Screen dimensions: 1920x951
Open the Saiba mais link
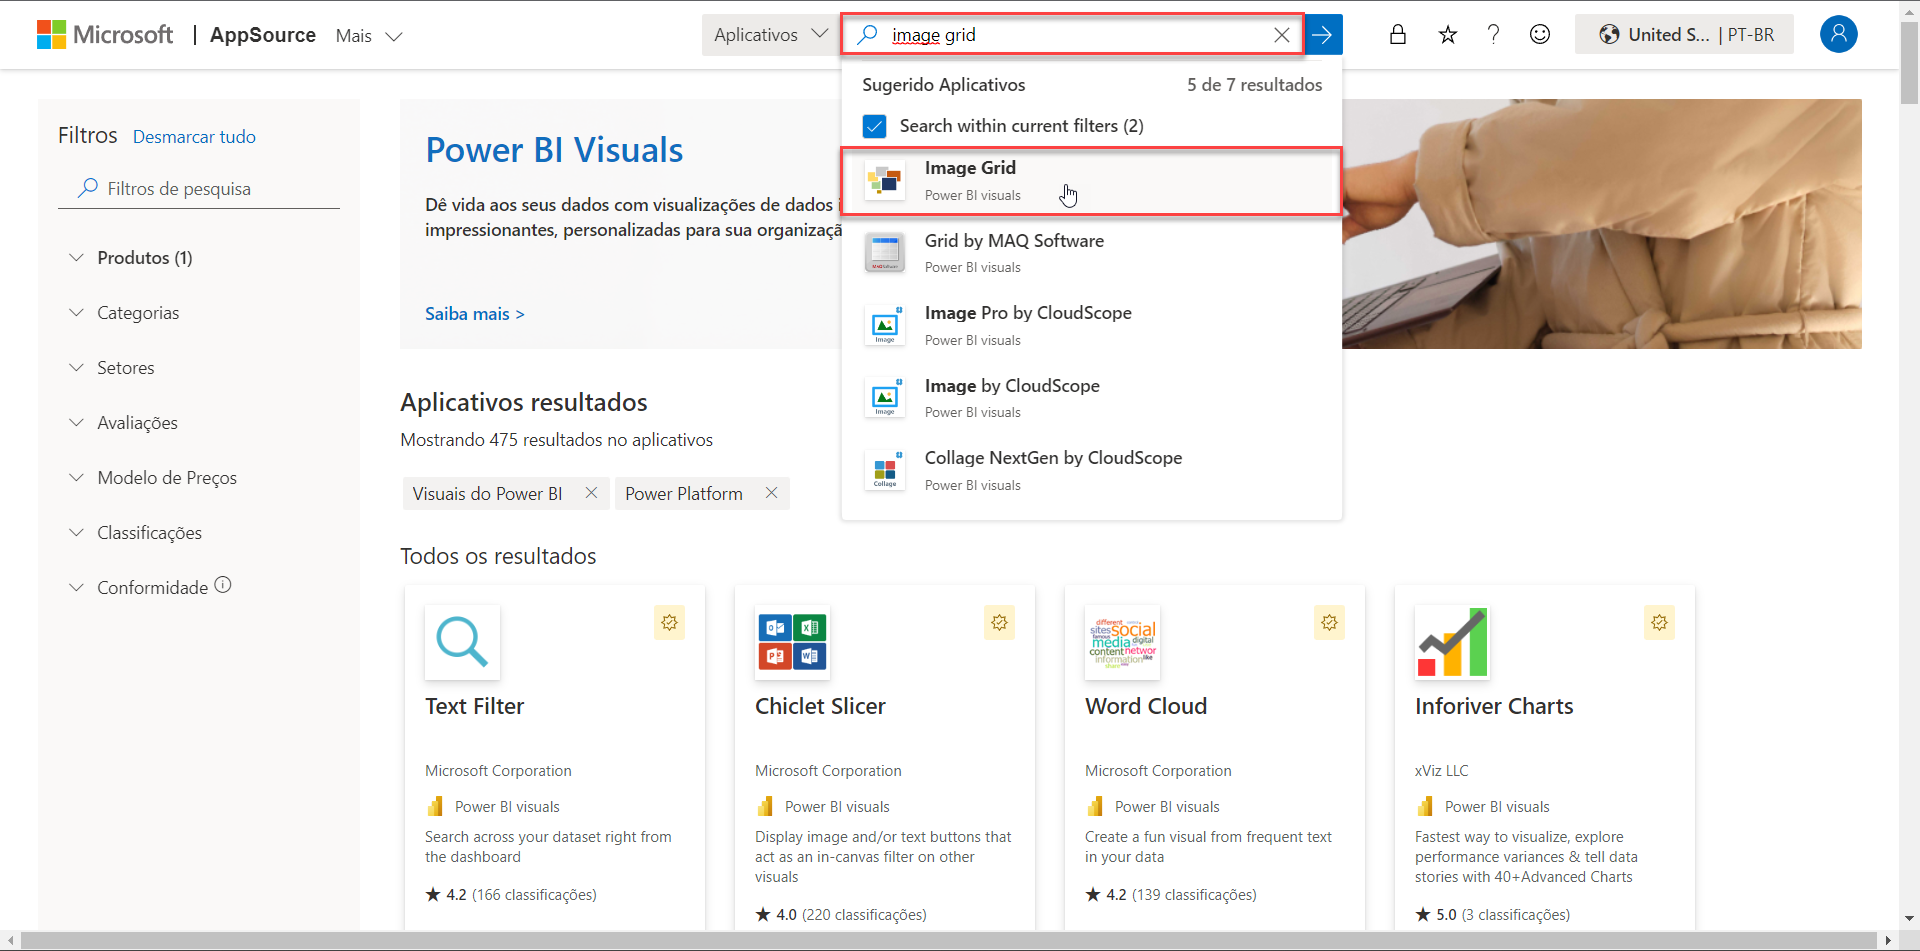pyautogui.click(x=475, y=314)
